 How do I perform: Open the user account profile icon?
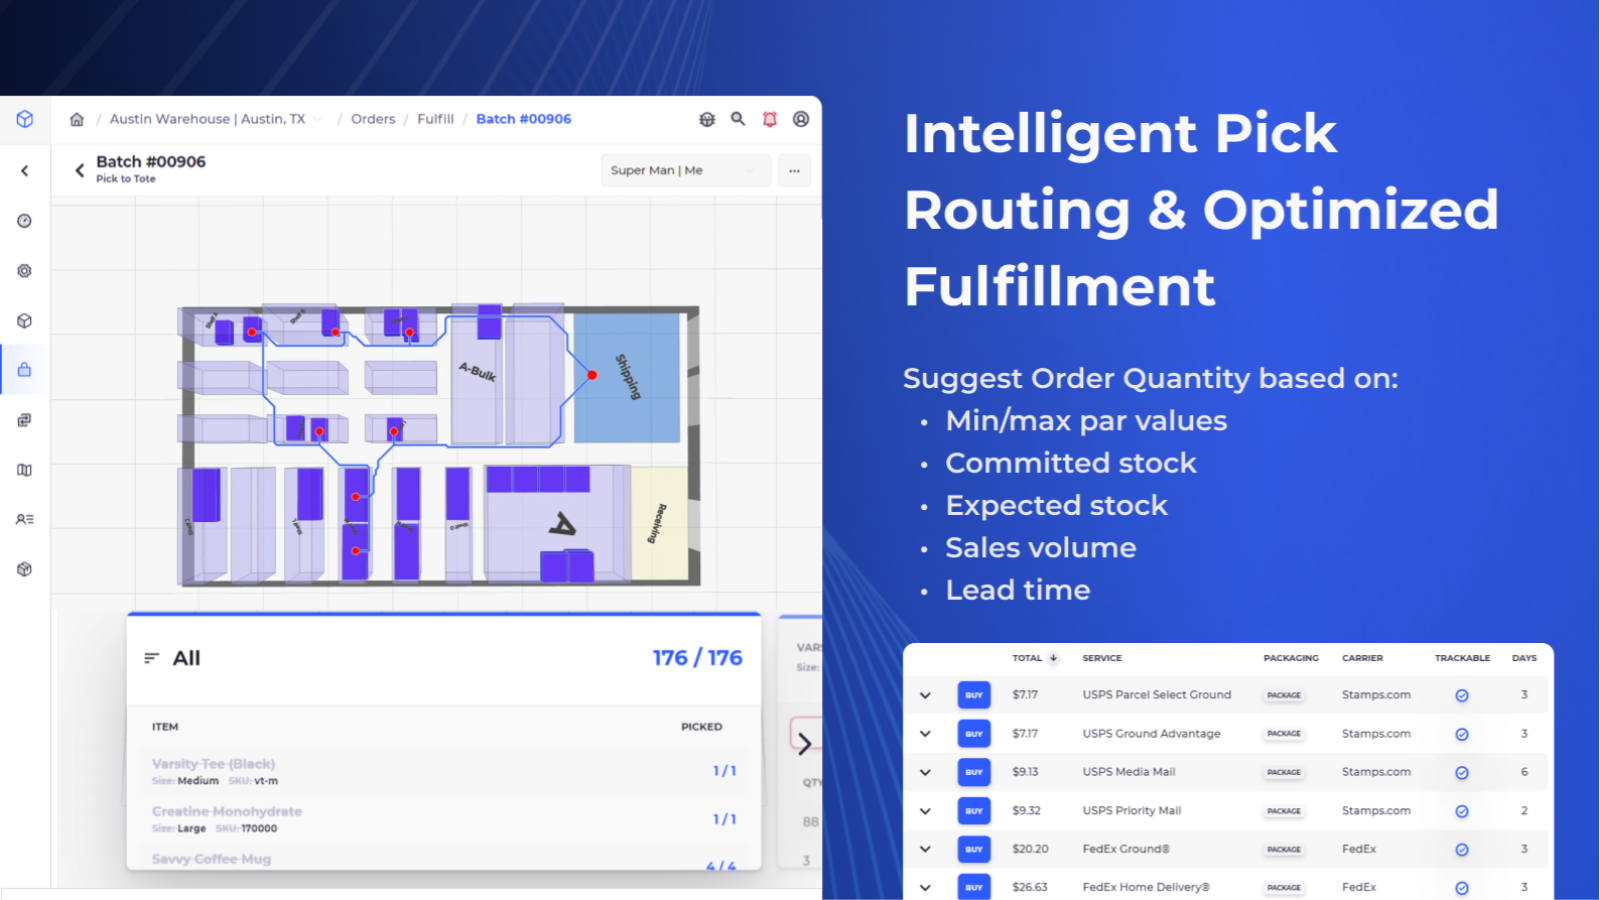[x=800, y=119]
